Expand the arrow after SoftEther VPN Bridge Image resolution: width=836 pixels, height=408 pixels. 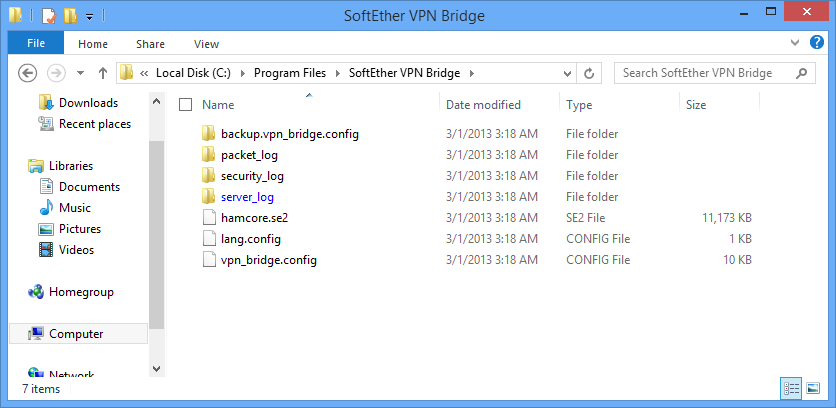471,73
